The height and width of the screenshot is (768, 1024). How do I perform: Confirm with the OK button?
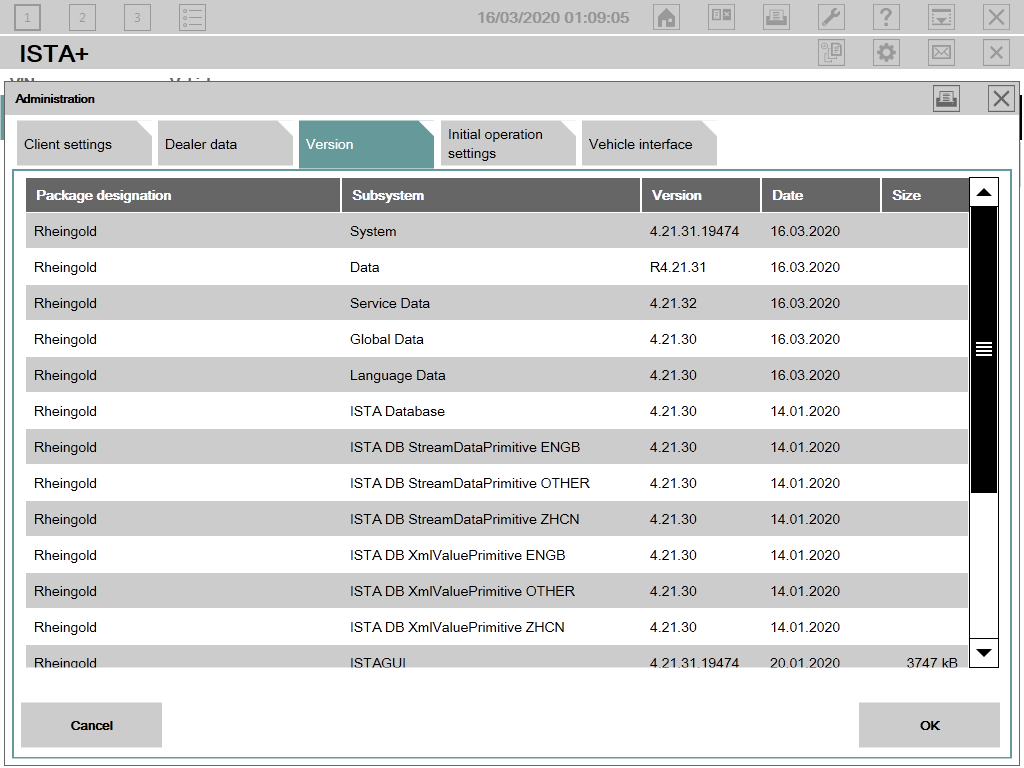tap(929, 725)
